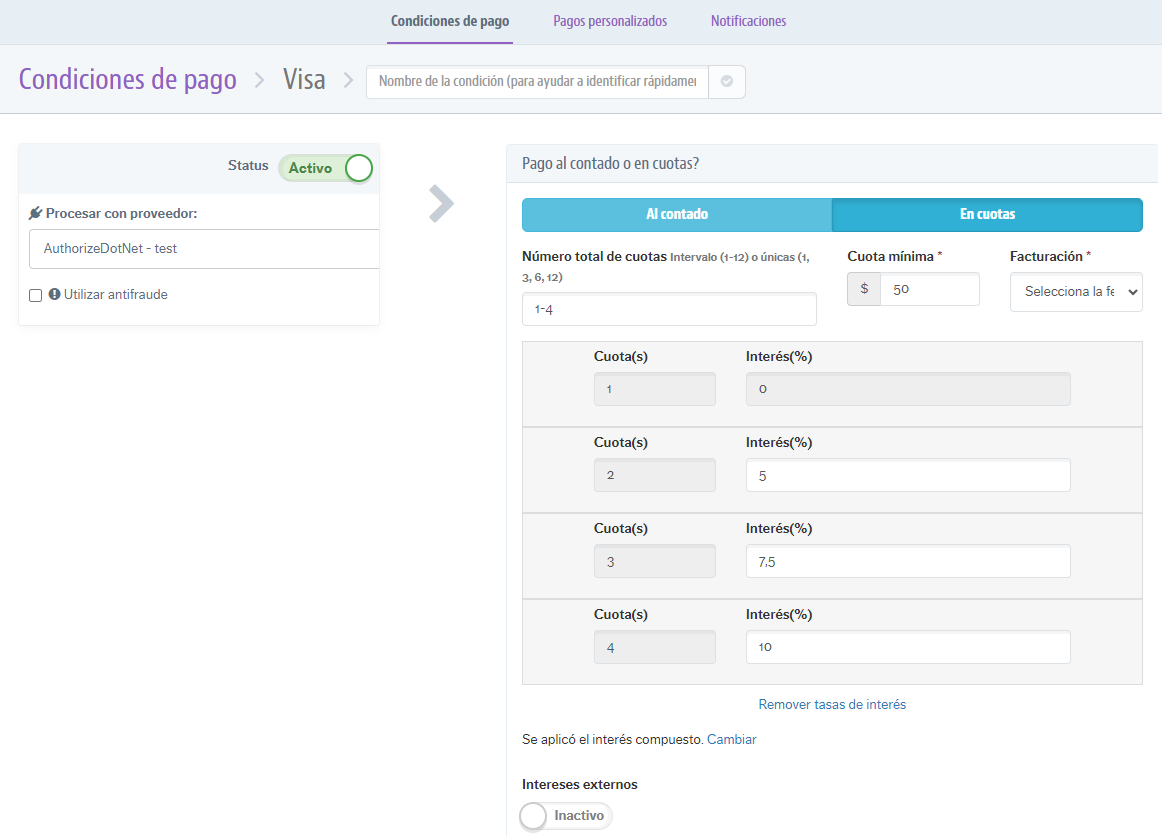Switch to the Pagos personalizados tab
This screenshot has width=1162, height=837.
[x=610, y=20]
